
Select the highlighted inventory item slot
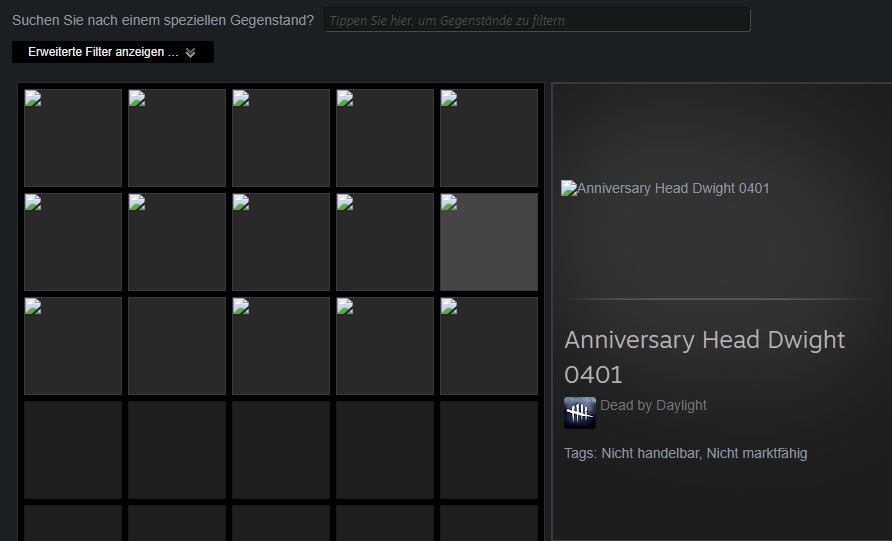coord(489,242)
